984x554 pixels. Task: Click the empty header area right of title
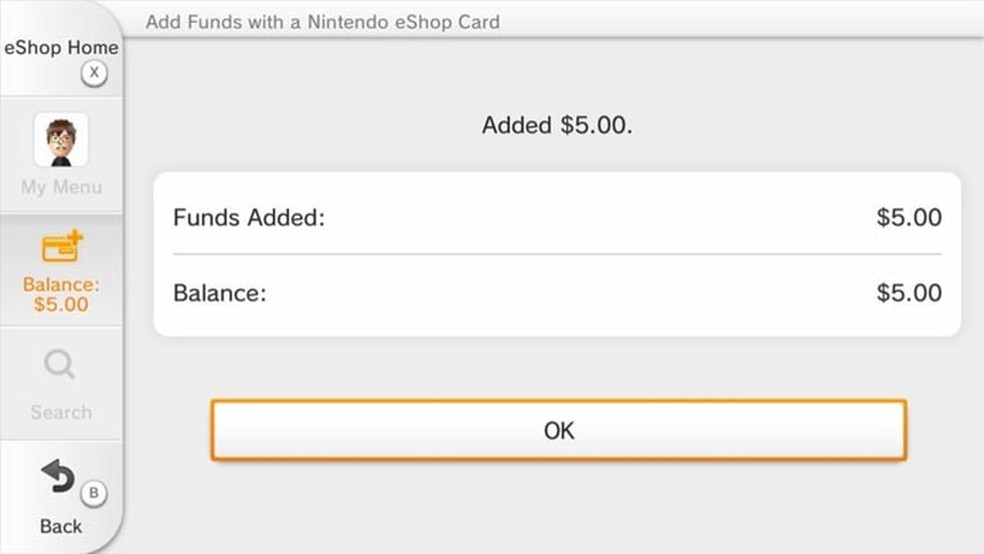coord(740,21)
